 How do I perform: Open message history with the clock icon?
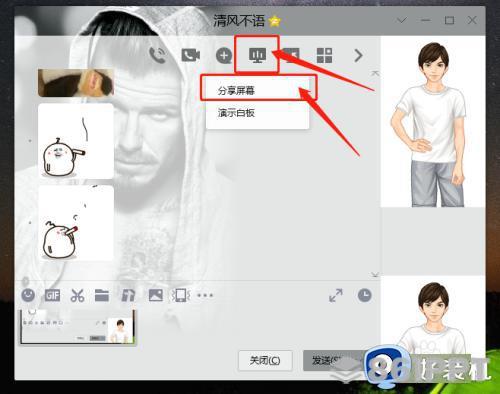click(x=364, y=295)
